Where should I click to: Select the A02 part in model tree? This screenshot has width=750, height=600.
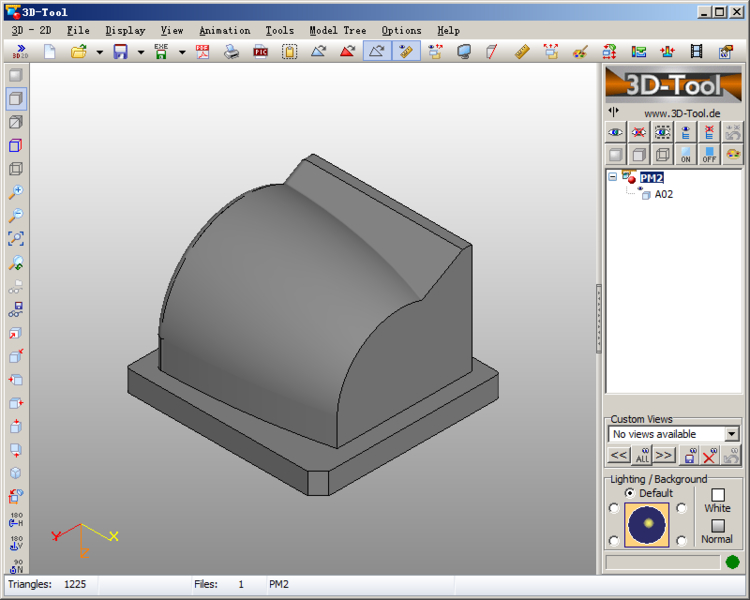(663, 194)
